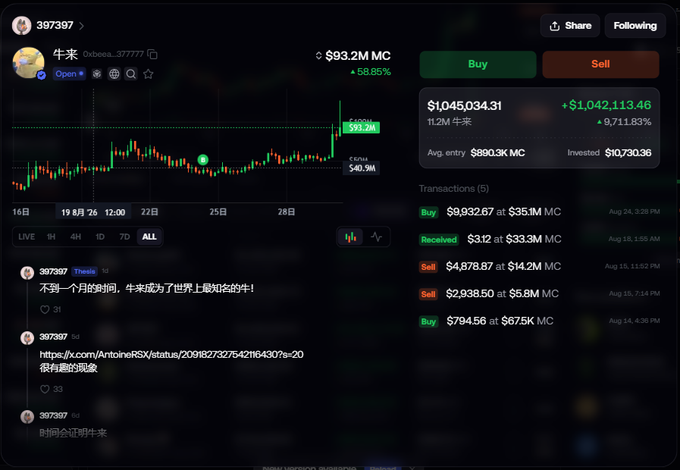
Task: Select the 7D timeframe tab
Action: point(124,237)
